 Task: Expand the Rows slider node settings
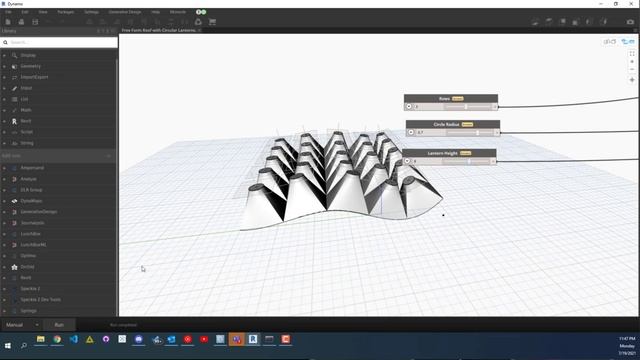[409, 107]
